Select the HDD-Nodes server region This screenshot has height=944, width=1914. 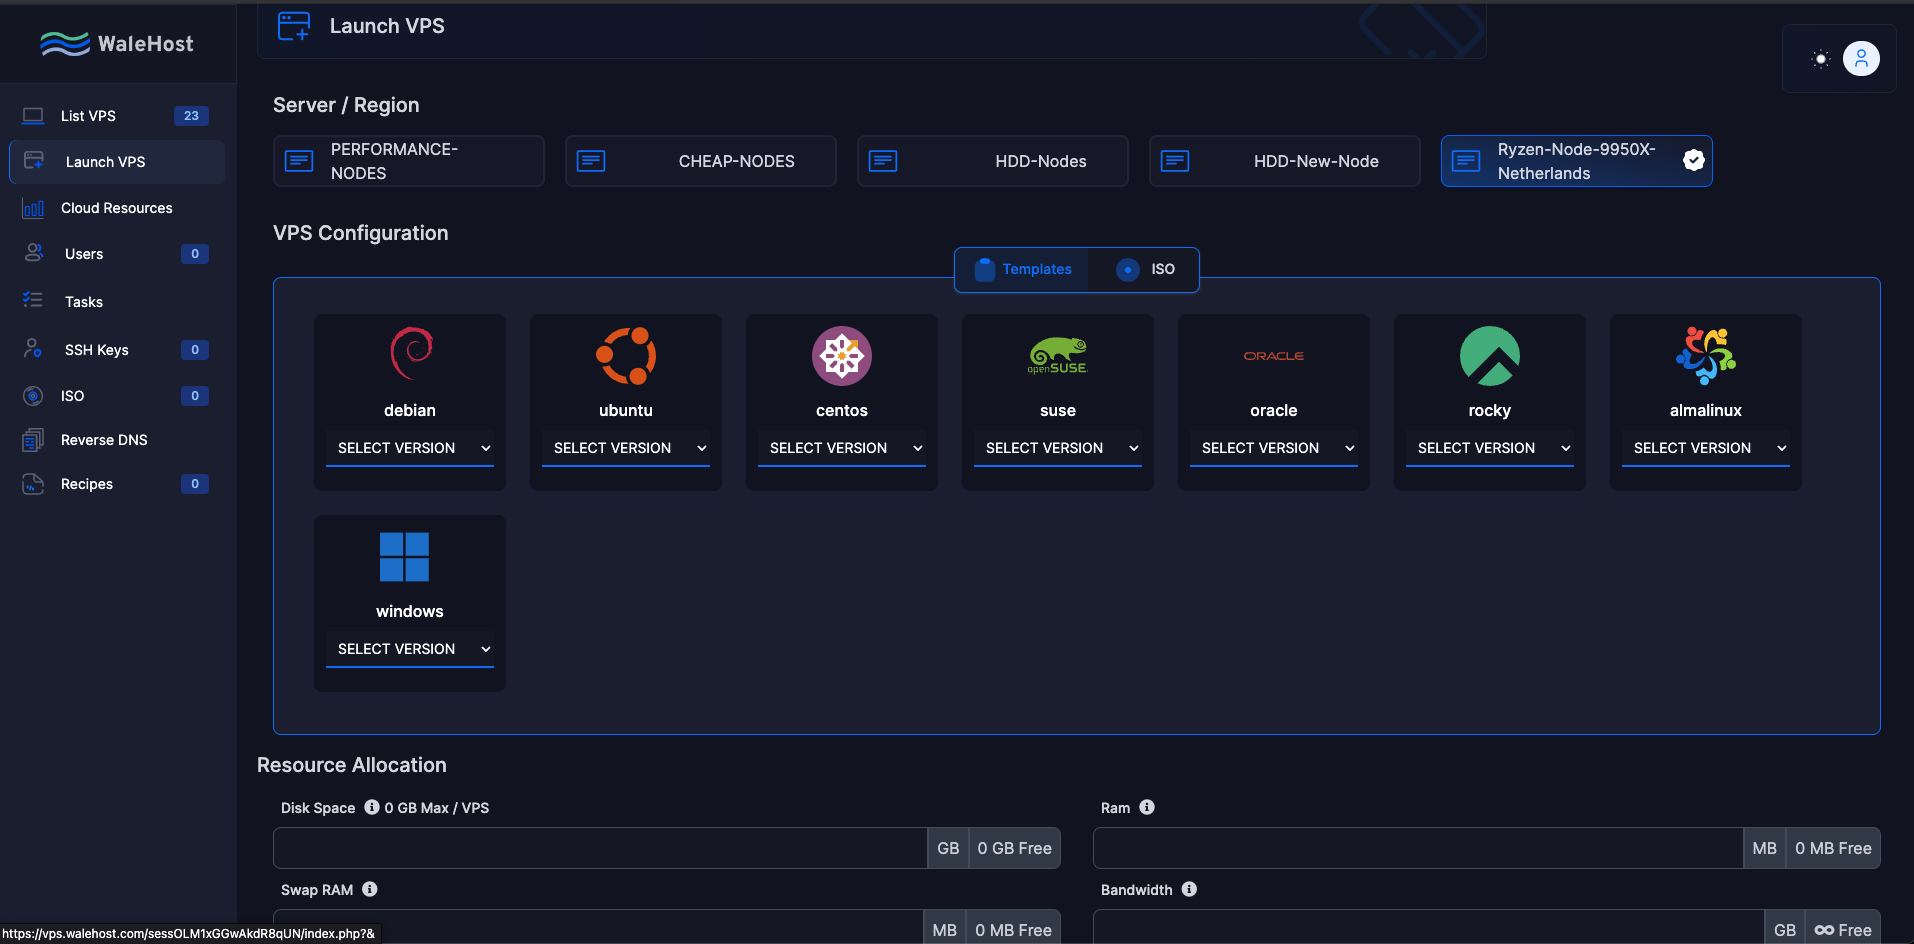click(x=993, y=161)
